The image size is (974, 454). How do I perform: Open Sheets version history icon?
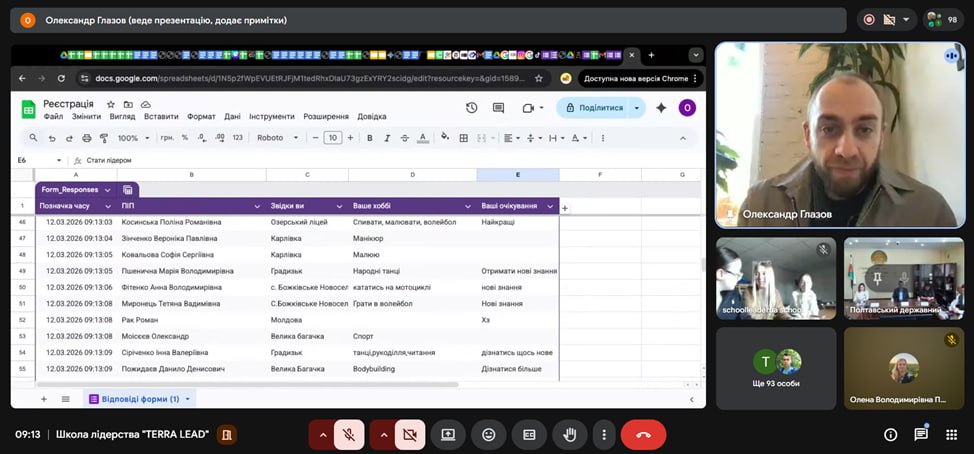point(469,108)
